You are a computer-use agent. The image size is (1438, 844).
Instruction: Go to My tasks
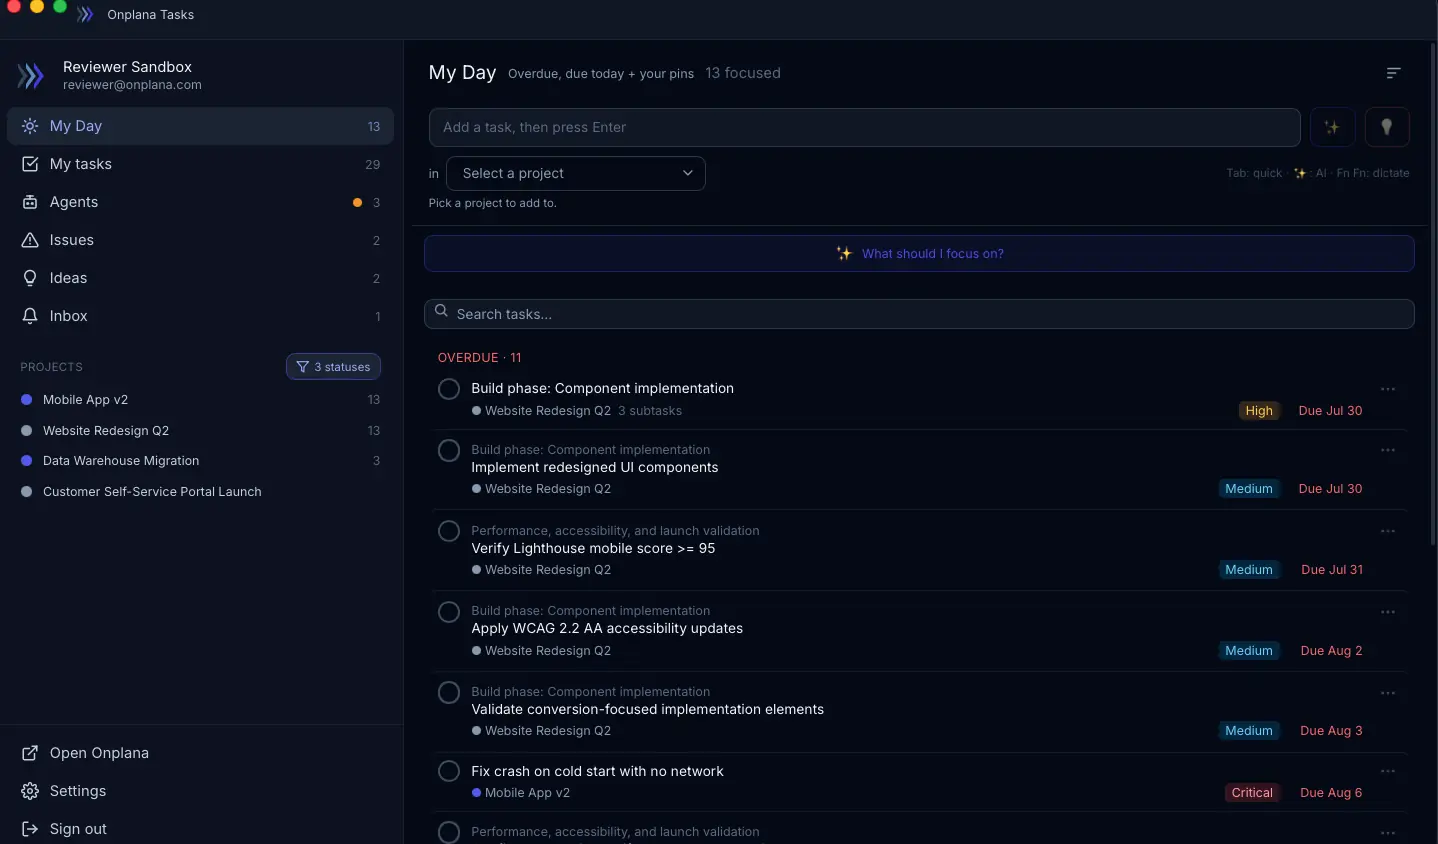tap(200, 164)
